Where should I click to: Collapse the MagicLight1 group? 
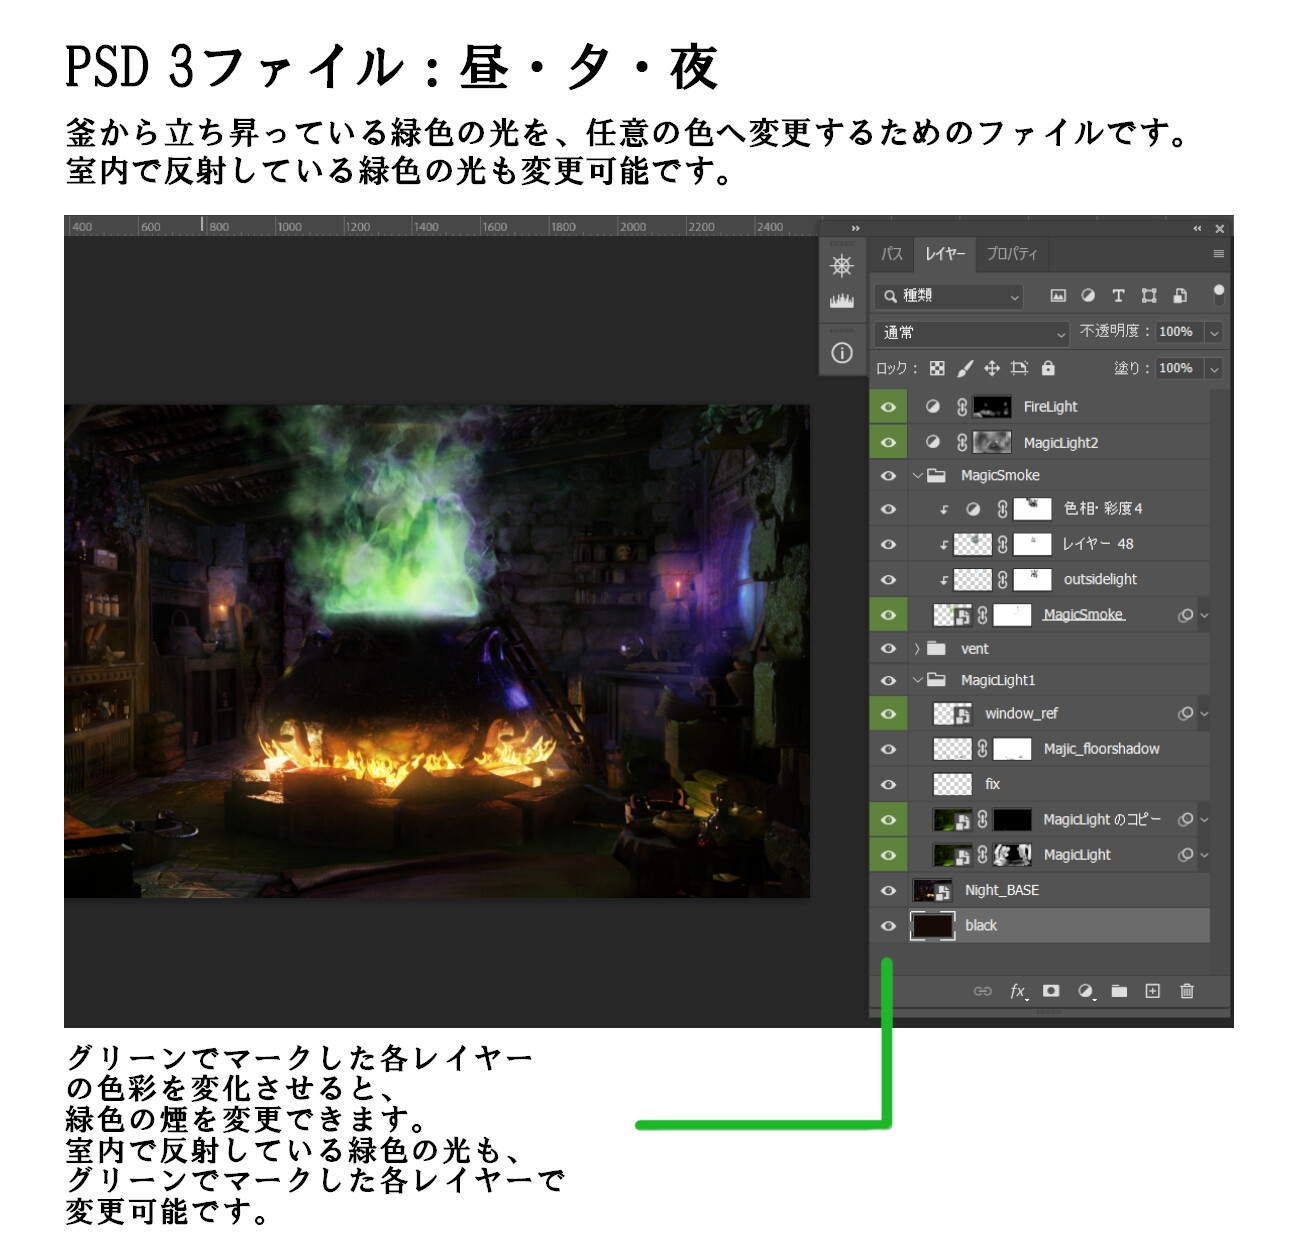[916, 679]
